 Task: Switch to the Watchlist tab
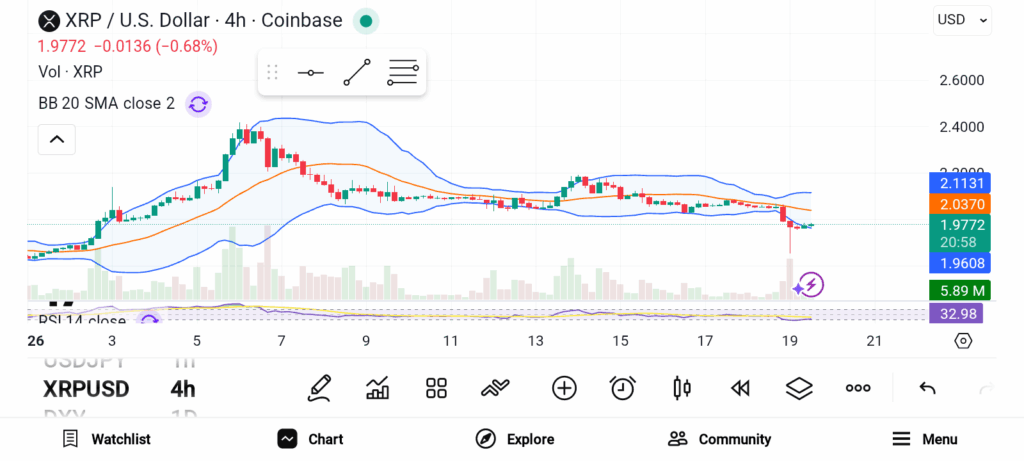point(106,439)
